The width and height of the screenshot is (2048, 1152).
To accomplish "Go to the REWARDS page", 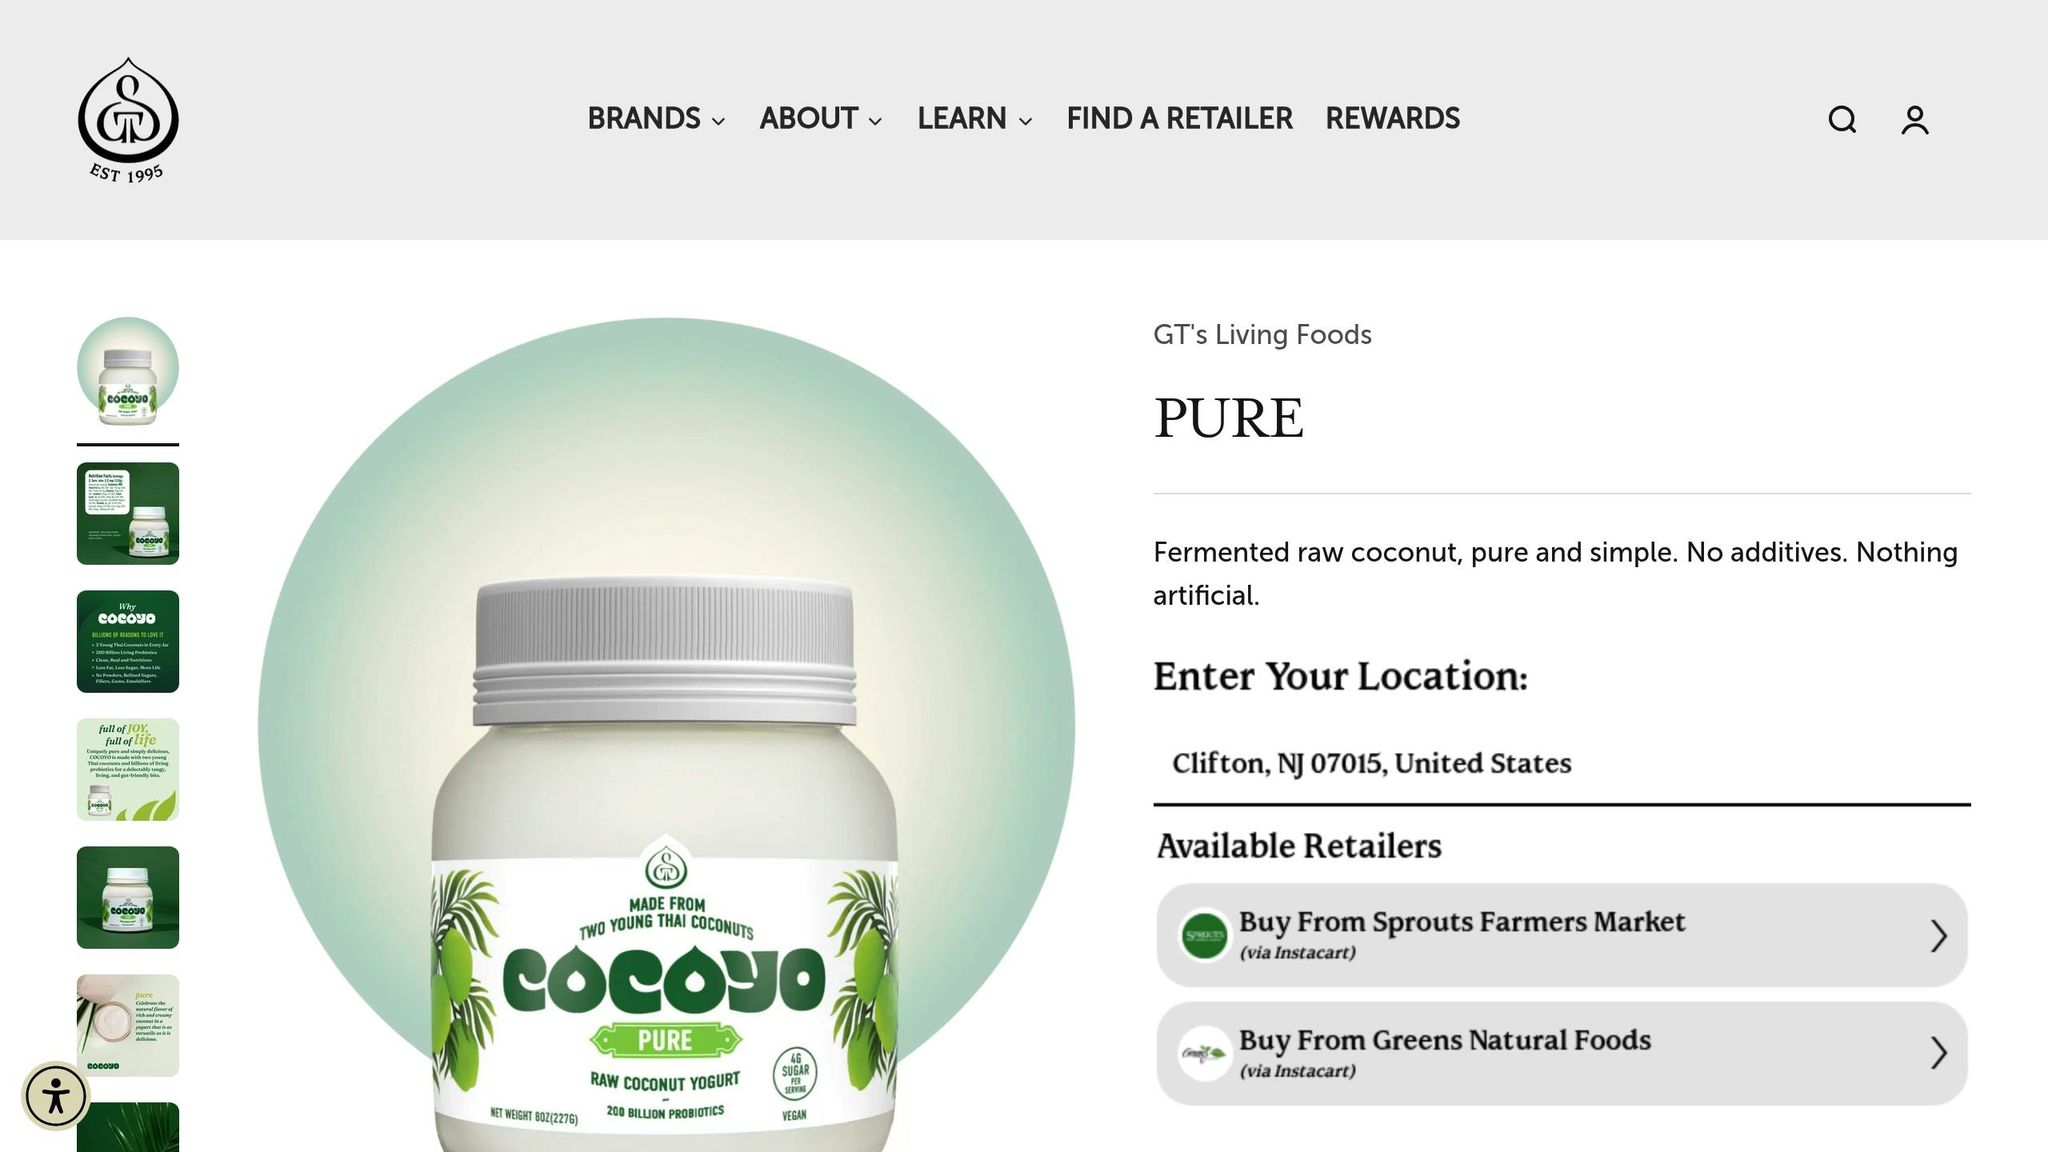I will click(1392, 119).
